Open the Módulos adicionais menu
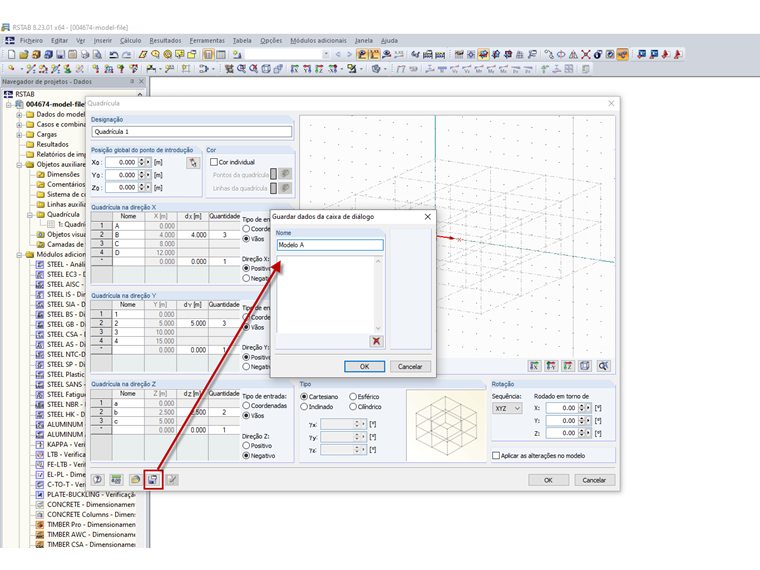The width and height of the screenshot is (760, 570). click(x=318, y=41)
